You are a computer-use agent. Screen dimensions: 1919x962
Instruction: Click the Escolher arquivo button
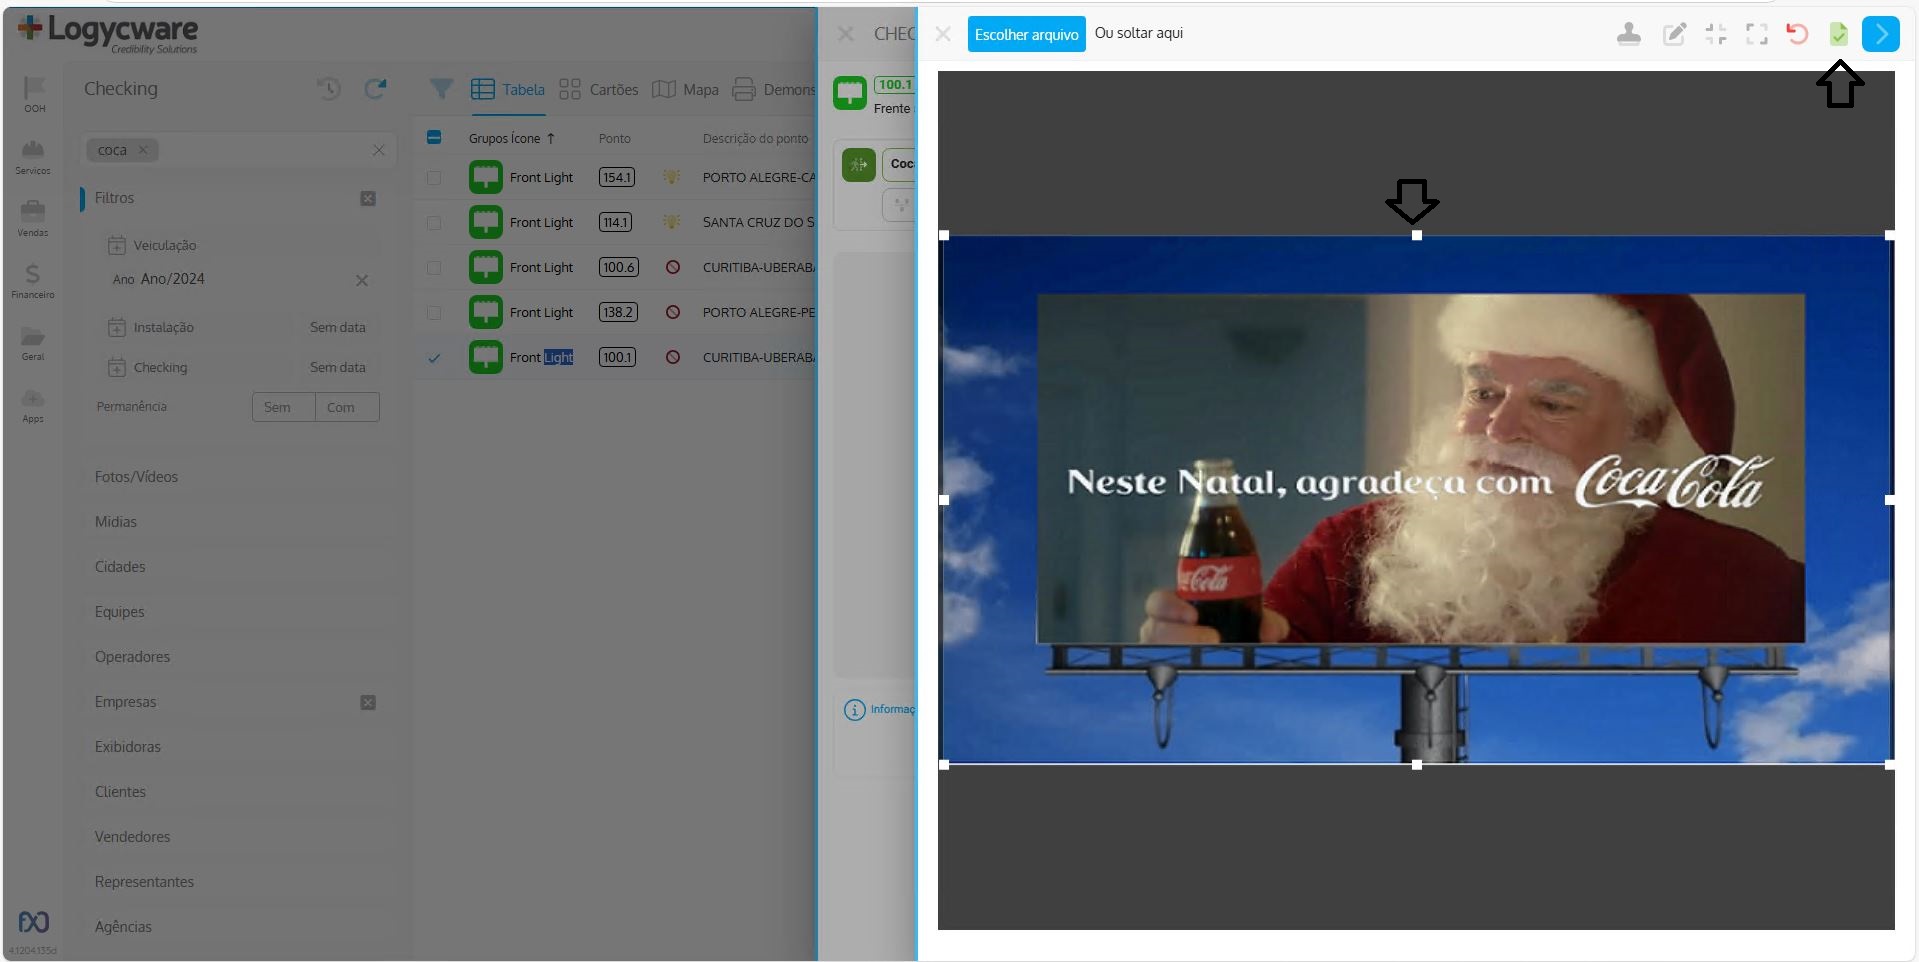[1026, 34]
